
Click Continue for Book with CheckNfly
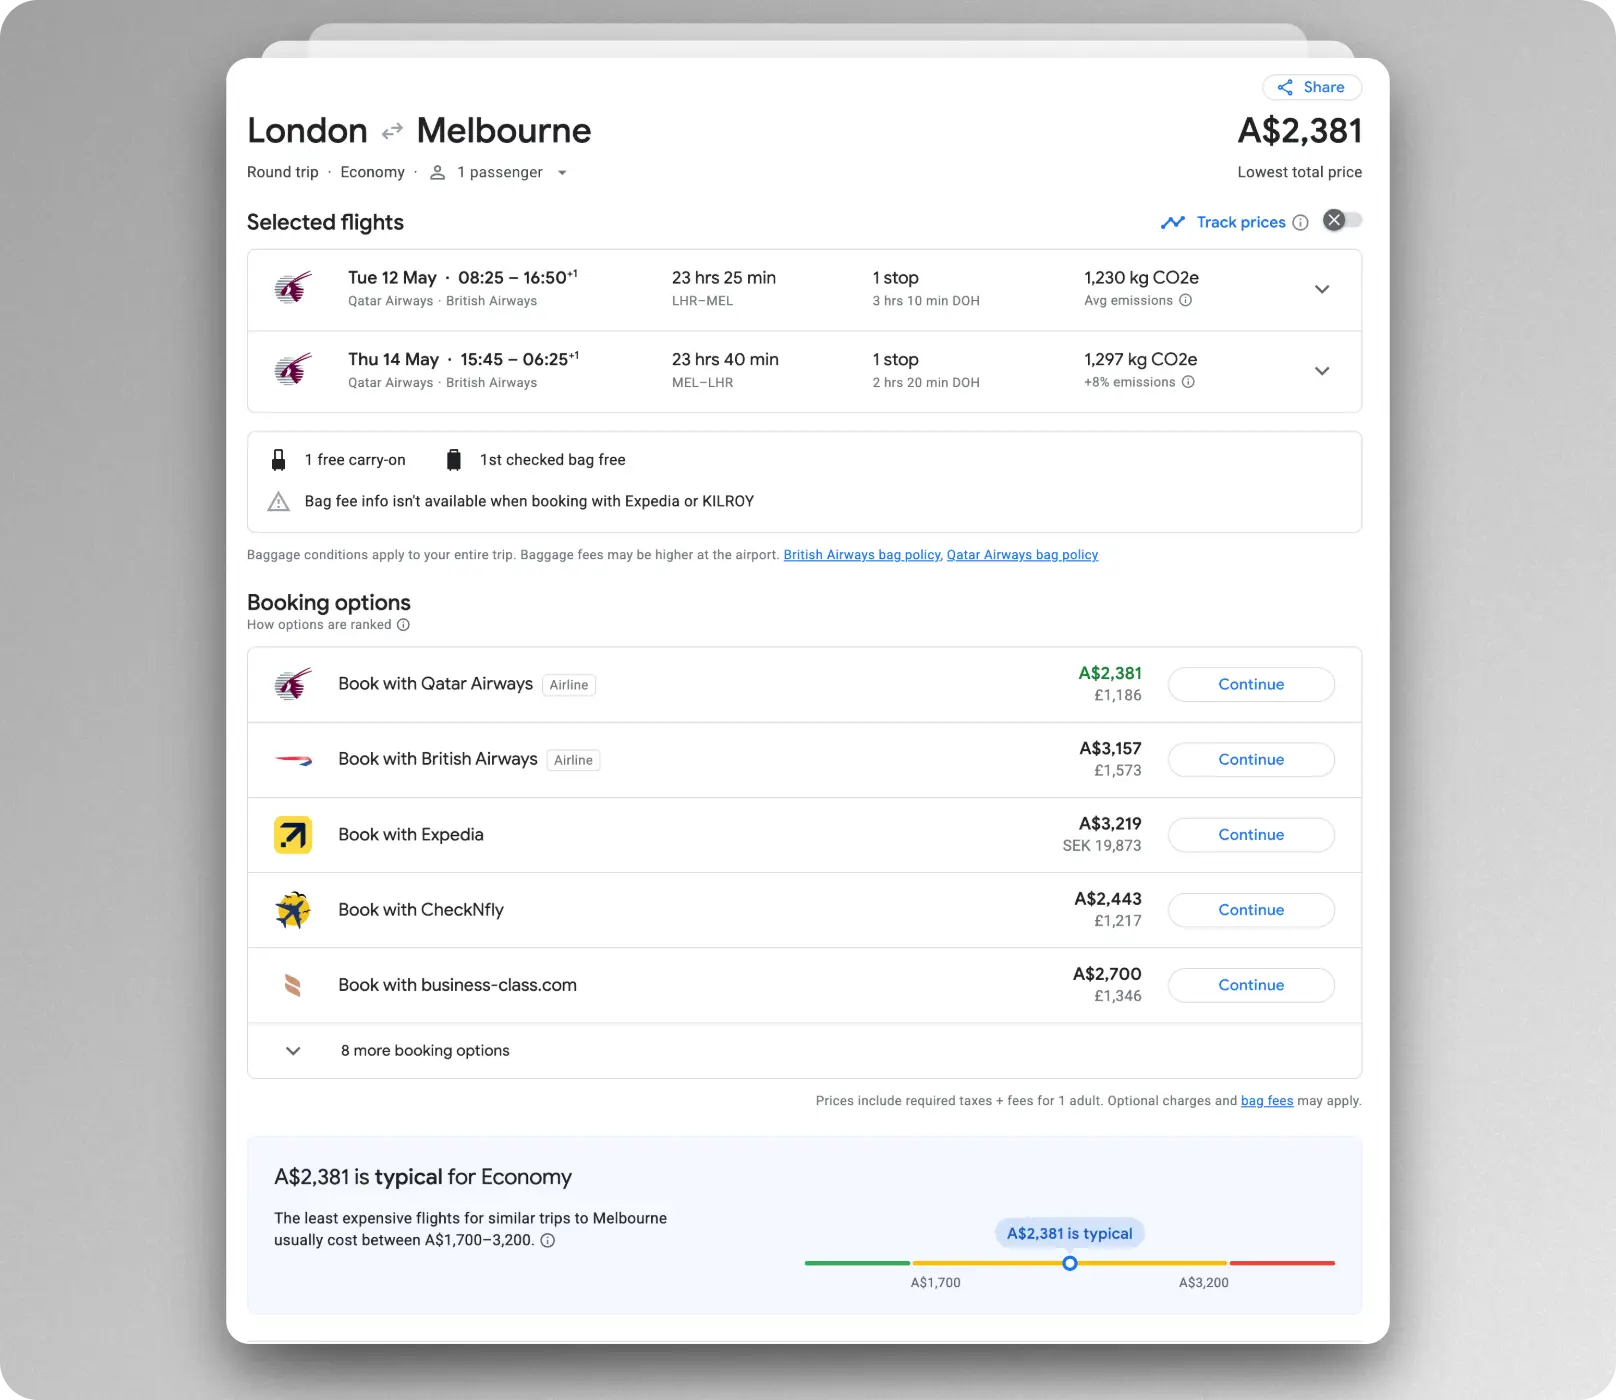1251,910
